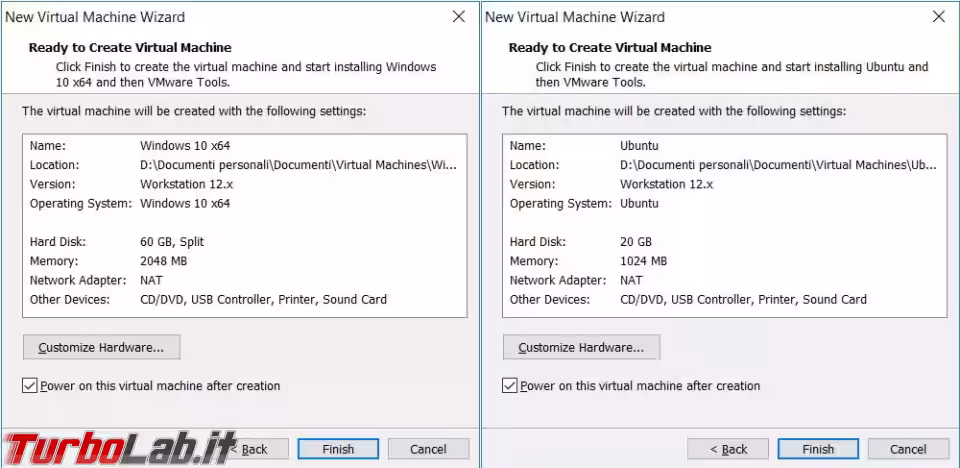960x468 pixels.
Task: Select the '1024 MB' memory value
Action: pos(643,261)
